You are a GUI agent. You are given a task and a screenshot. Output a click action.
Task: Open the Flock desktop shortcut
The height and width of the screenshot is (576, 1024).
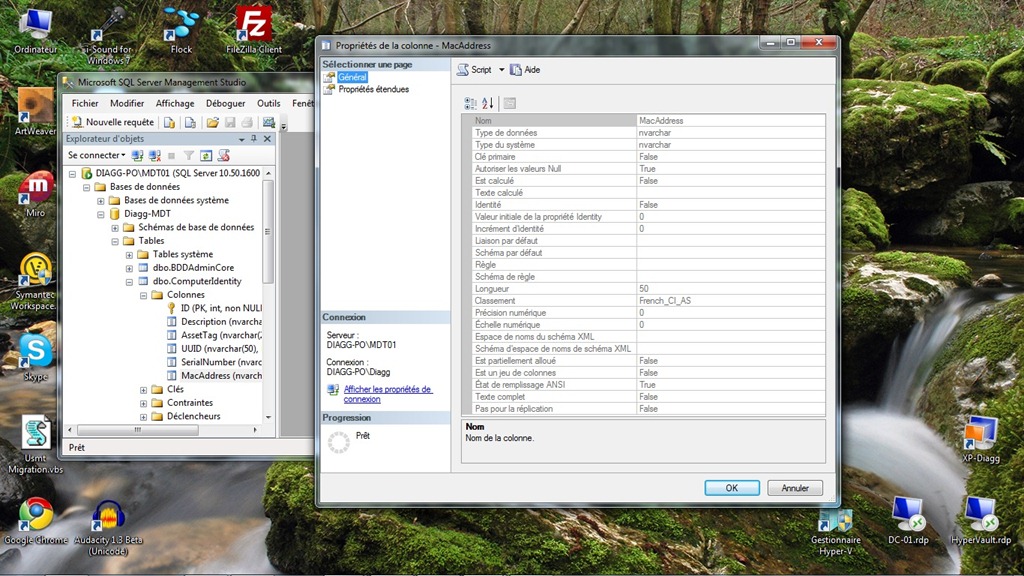[181, 31]
